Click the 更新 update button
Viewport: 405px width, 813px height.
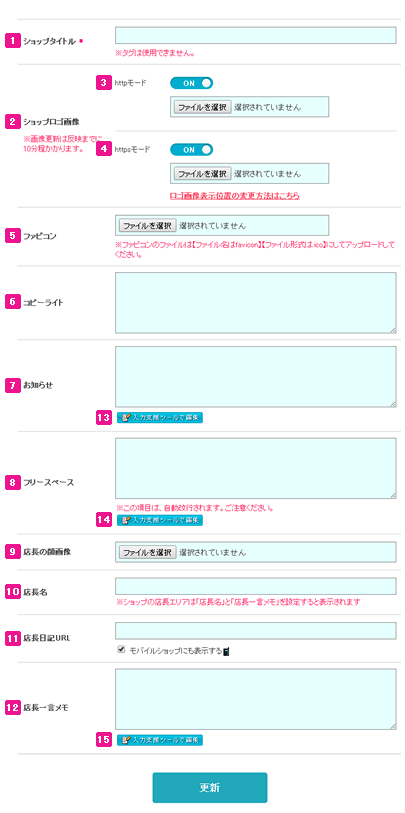pyautogui.click(x=210, y=788)
